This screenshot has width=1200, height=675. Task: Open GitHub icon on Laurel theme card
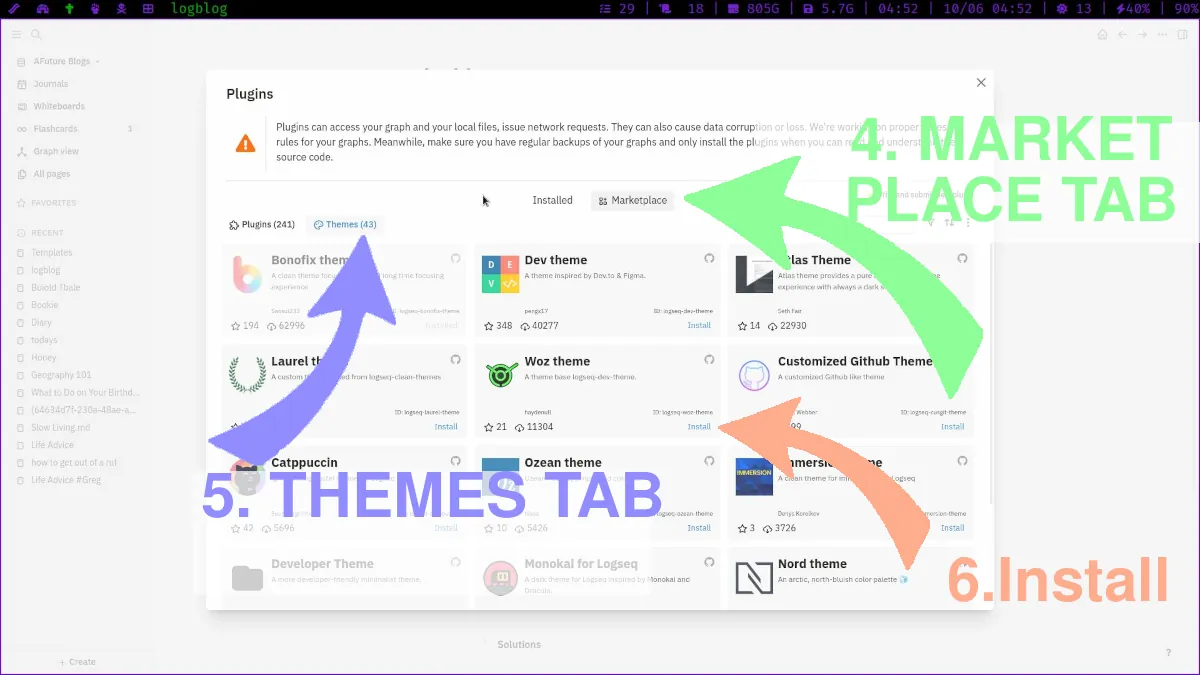pos(455,359)
